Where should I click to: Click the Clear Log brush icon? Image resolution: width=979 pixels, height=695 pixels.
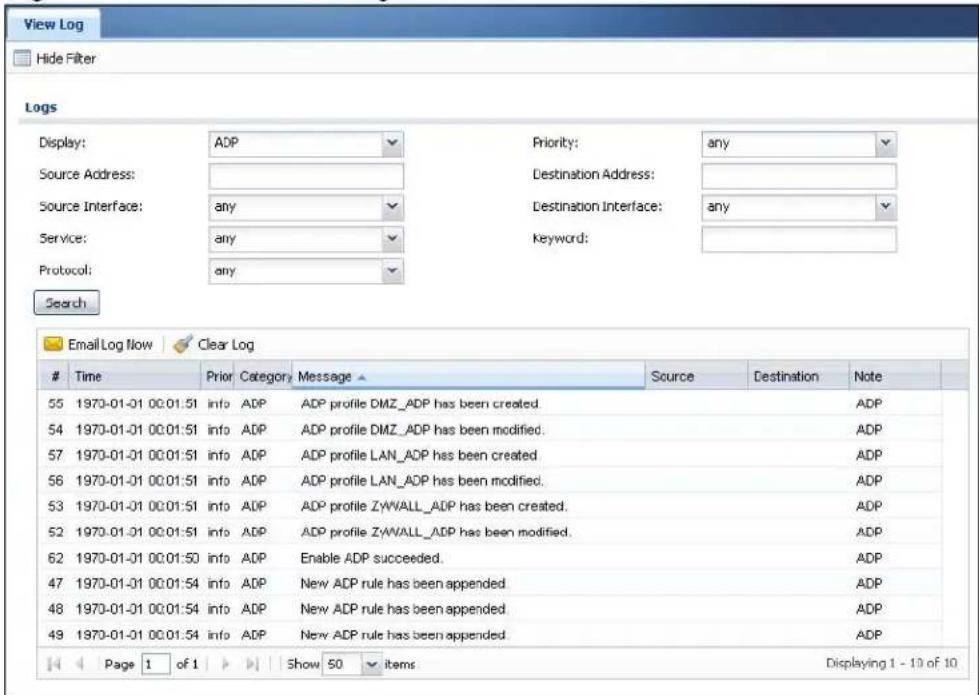coord(182,344)
